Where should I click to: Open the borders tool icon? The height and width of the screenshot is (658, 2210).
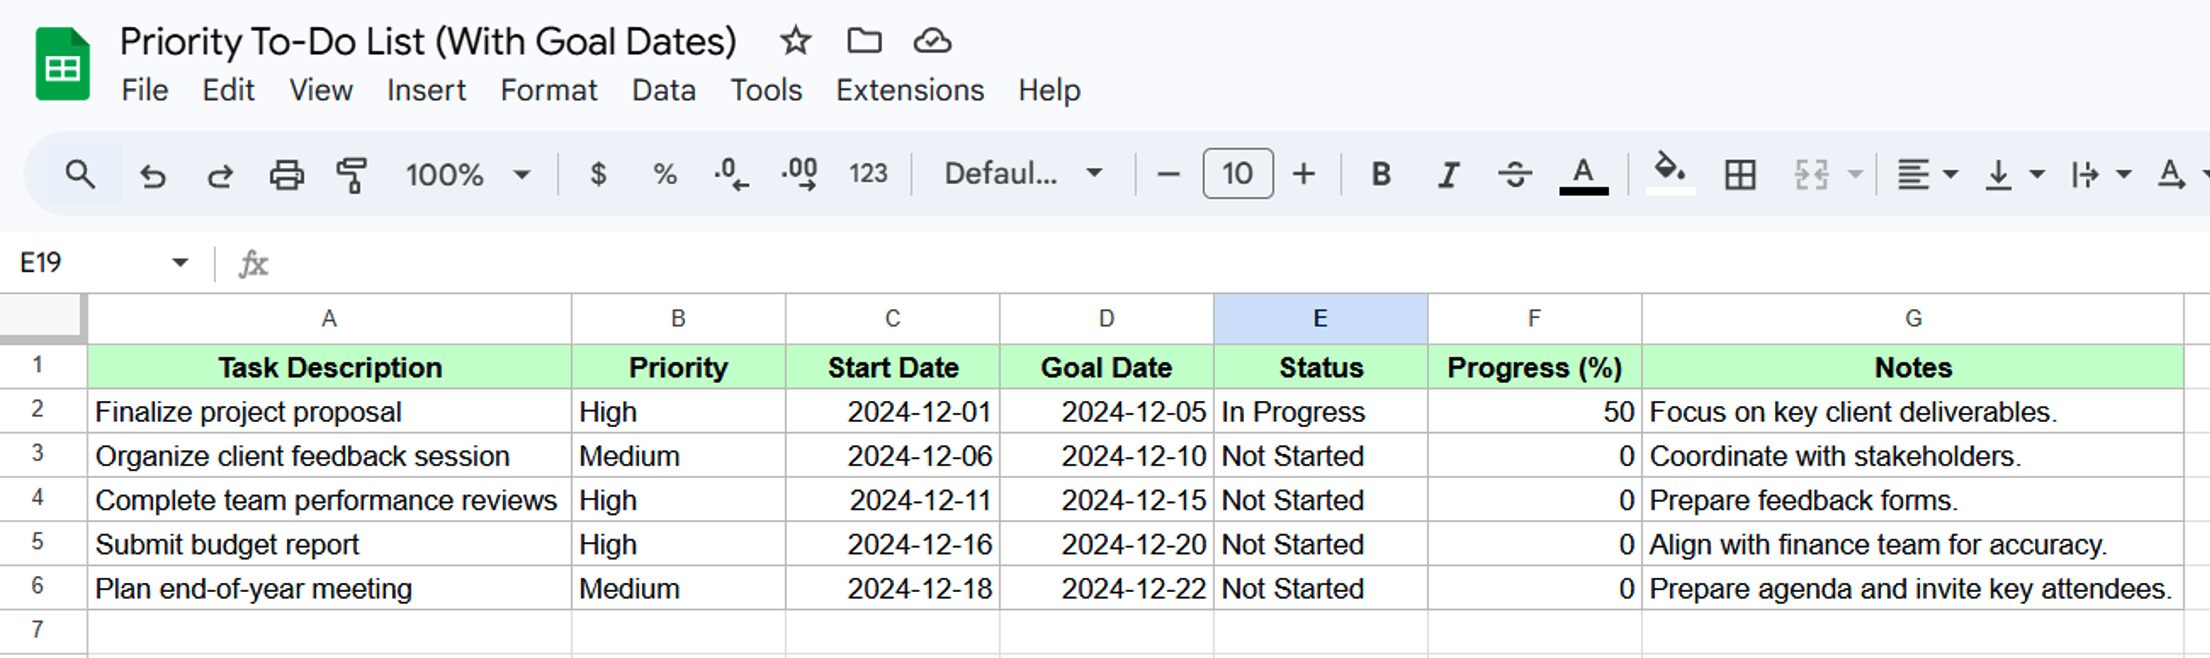click(1740, 175)
